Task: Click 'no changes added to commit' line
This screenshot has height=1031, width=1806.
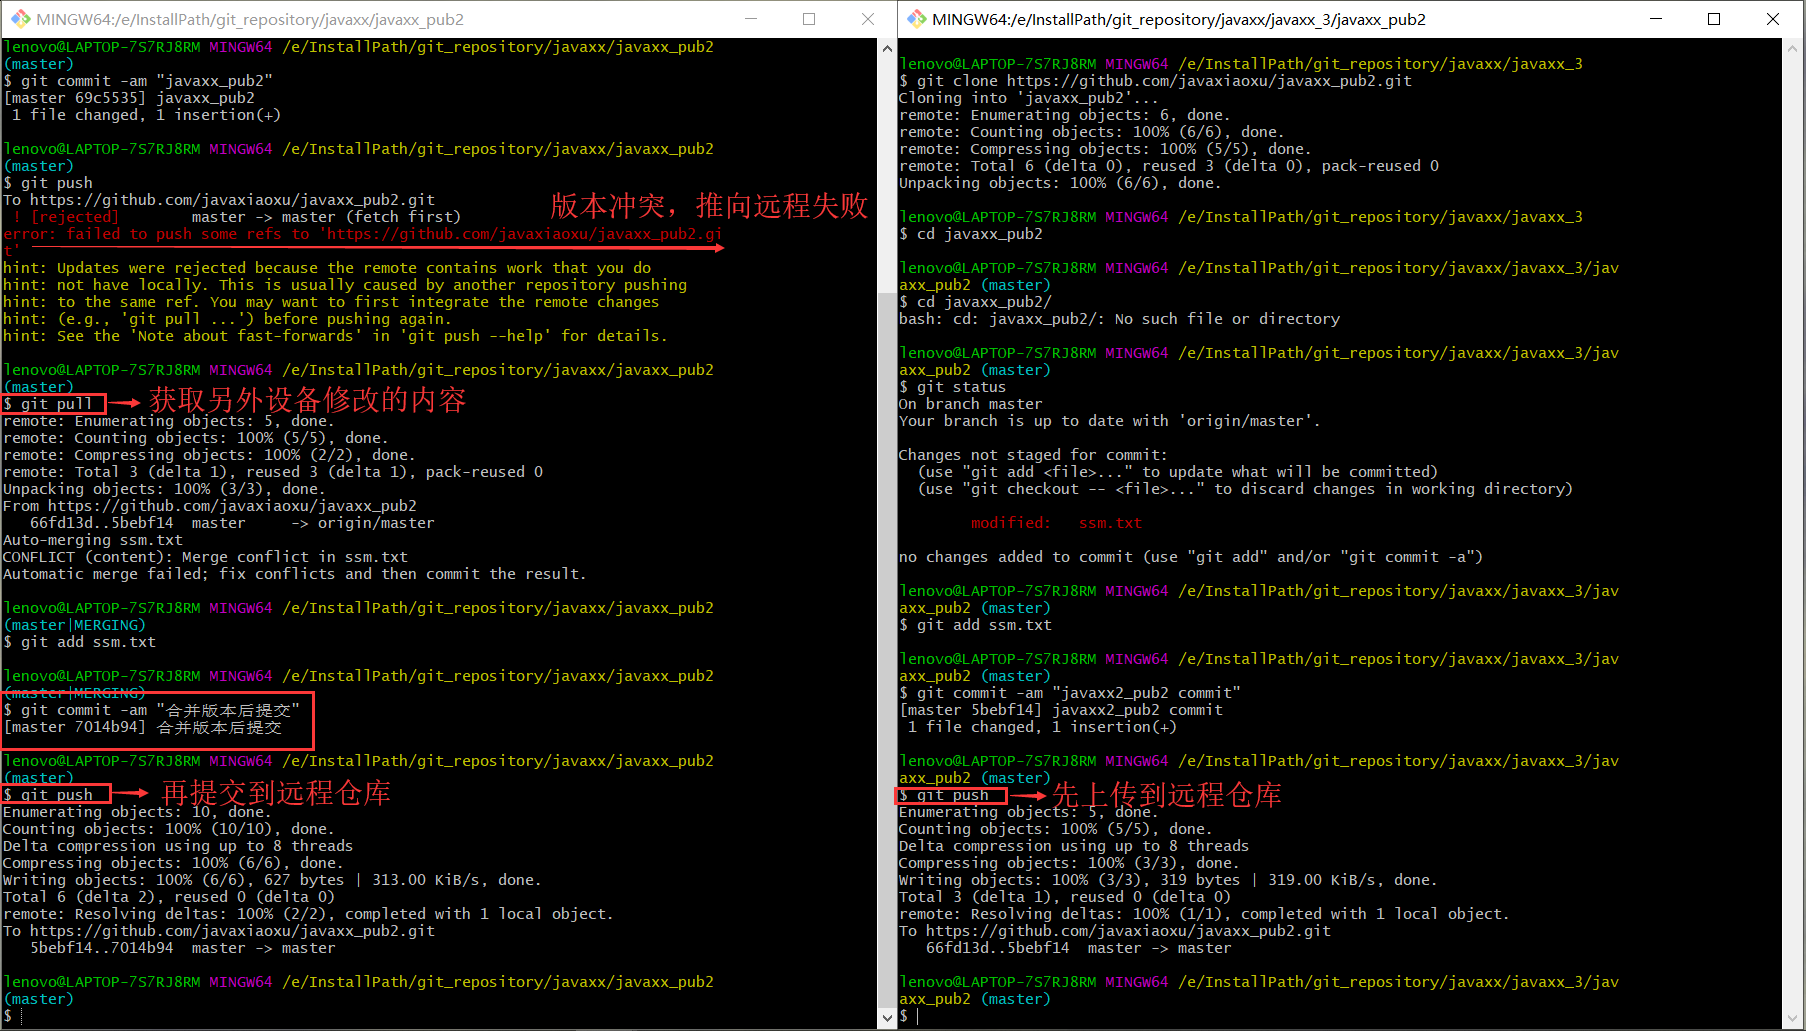Action: pos(1191,557)
